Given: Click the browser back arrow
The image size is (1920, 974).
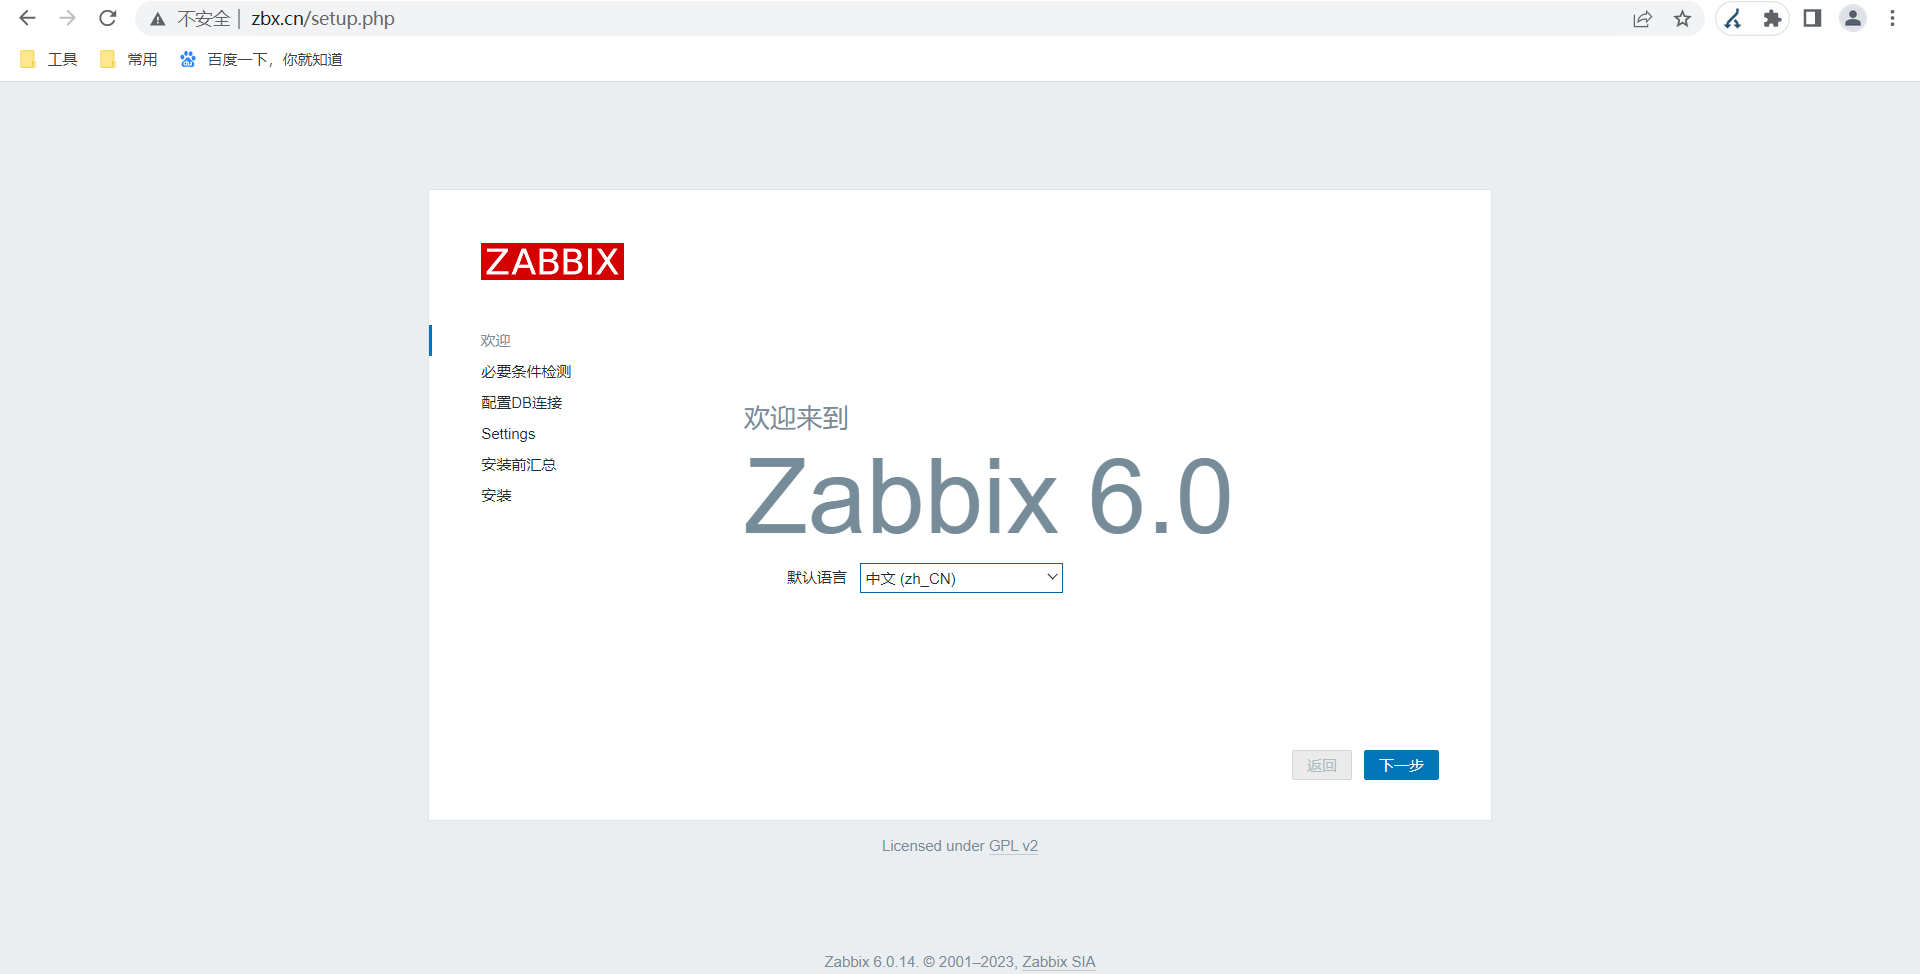Looking at the screenshot, I should tap(28, 19).
